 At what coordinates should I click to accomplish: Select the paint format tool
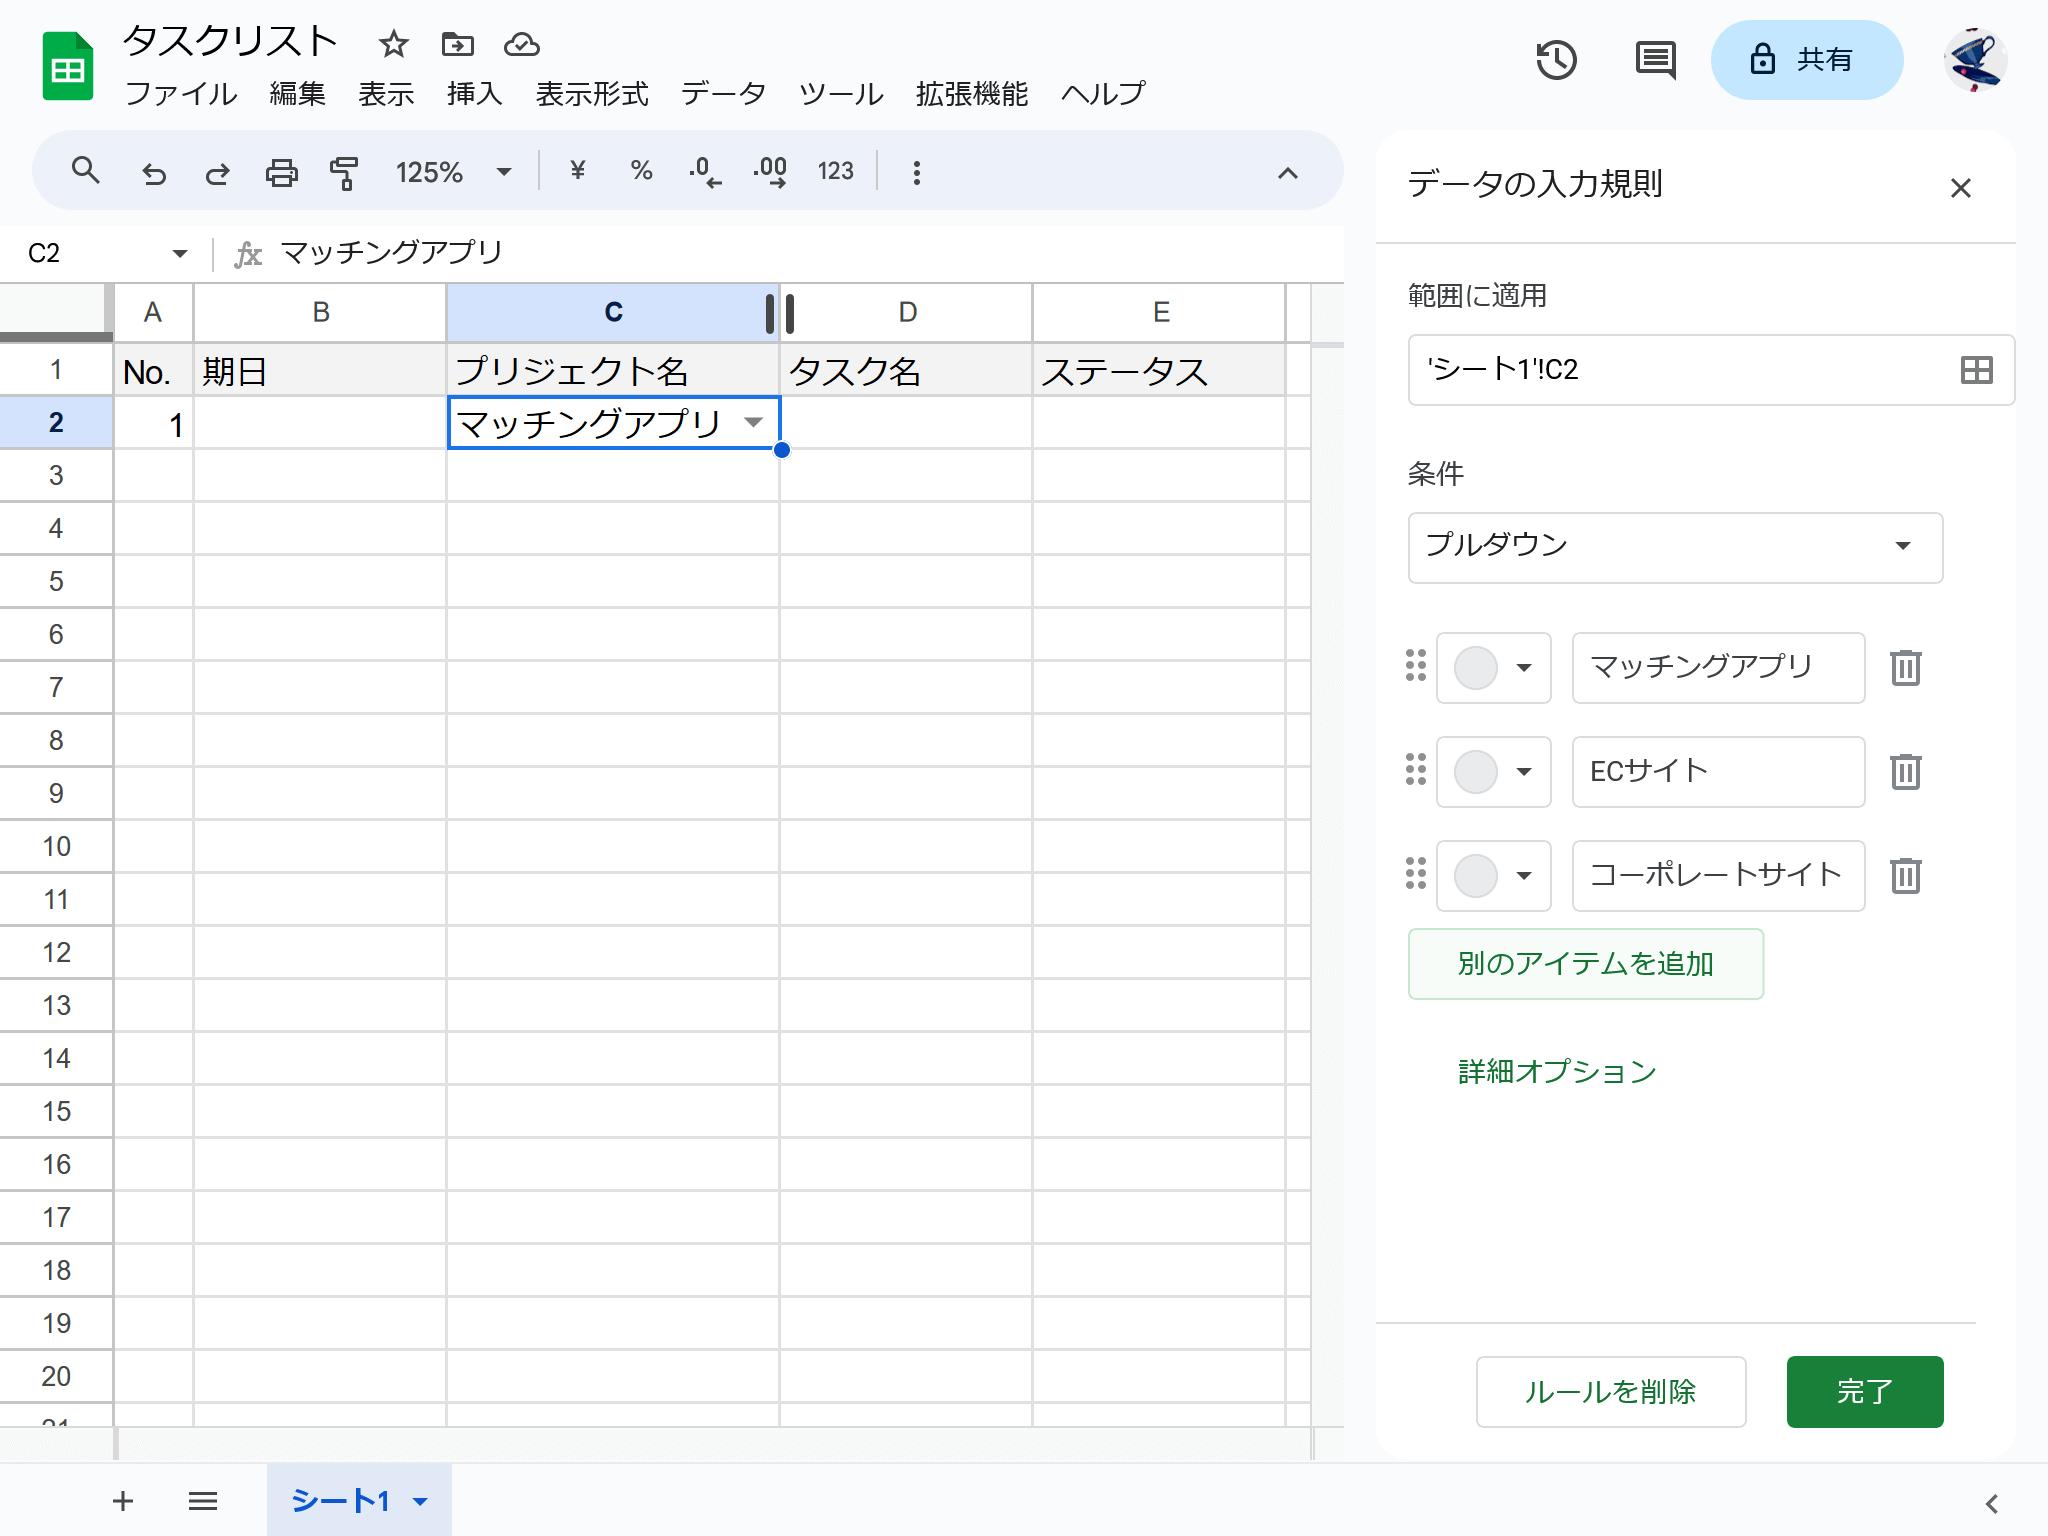pyautogui.click(x=344, y=173)
